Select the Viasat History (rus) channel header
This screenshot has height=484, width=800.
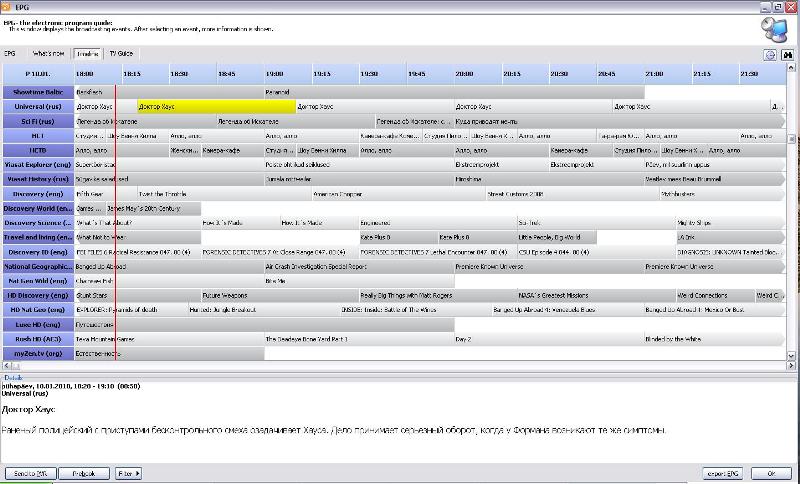[38, 179]
